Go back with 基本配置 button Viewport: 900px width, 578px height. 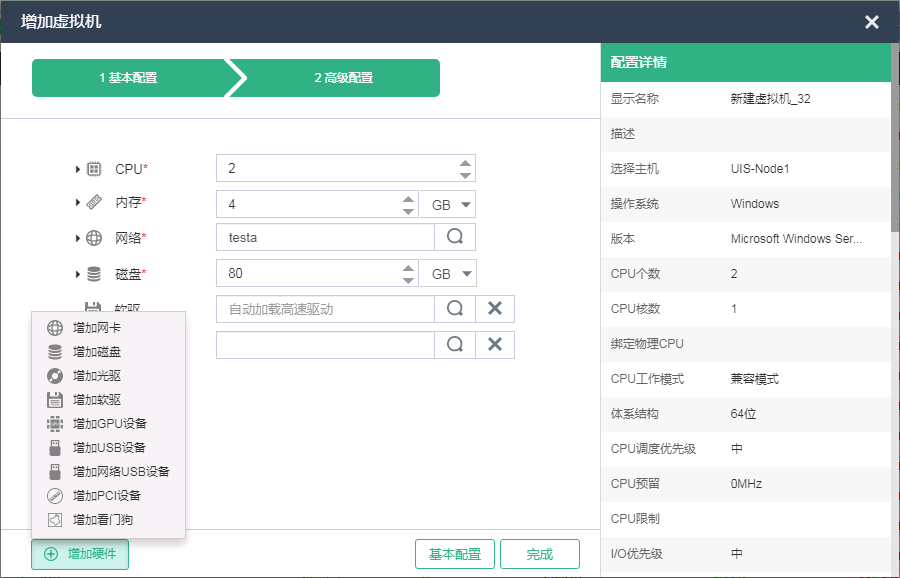455,554
